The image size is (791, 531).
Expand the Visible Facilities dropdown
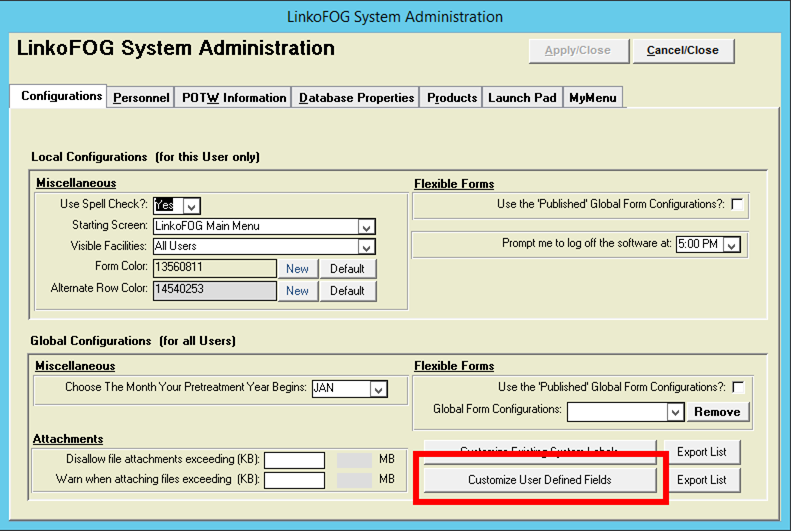click(367, 247)
